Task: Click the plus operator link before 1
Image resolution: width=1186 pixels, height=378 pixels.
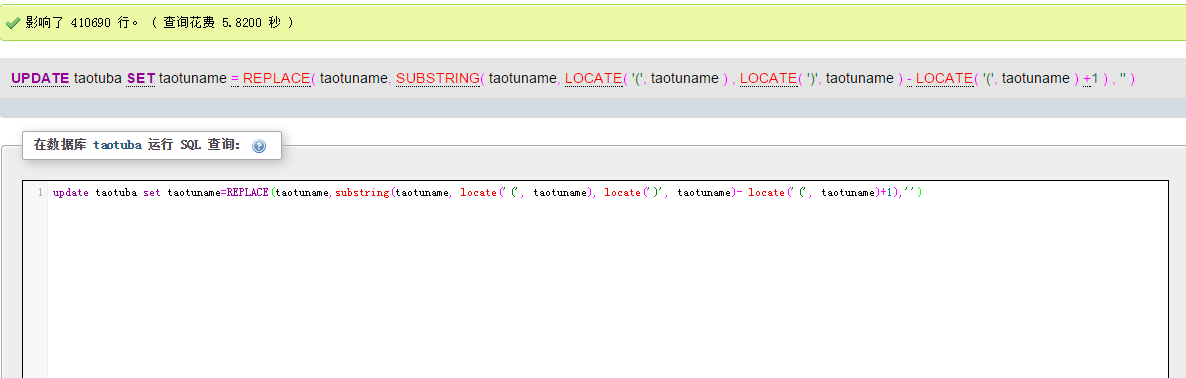Action: [x=1086, y=78]
